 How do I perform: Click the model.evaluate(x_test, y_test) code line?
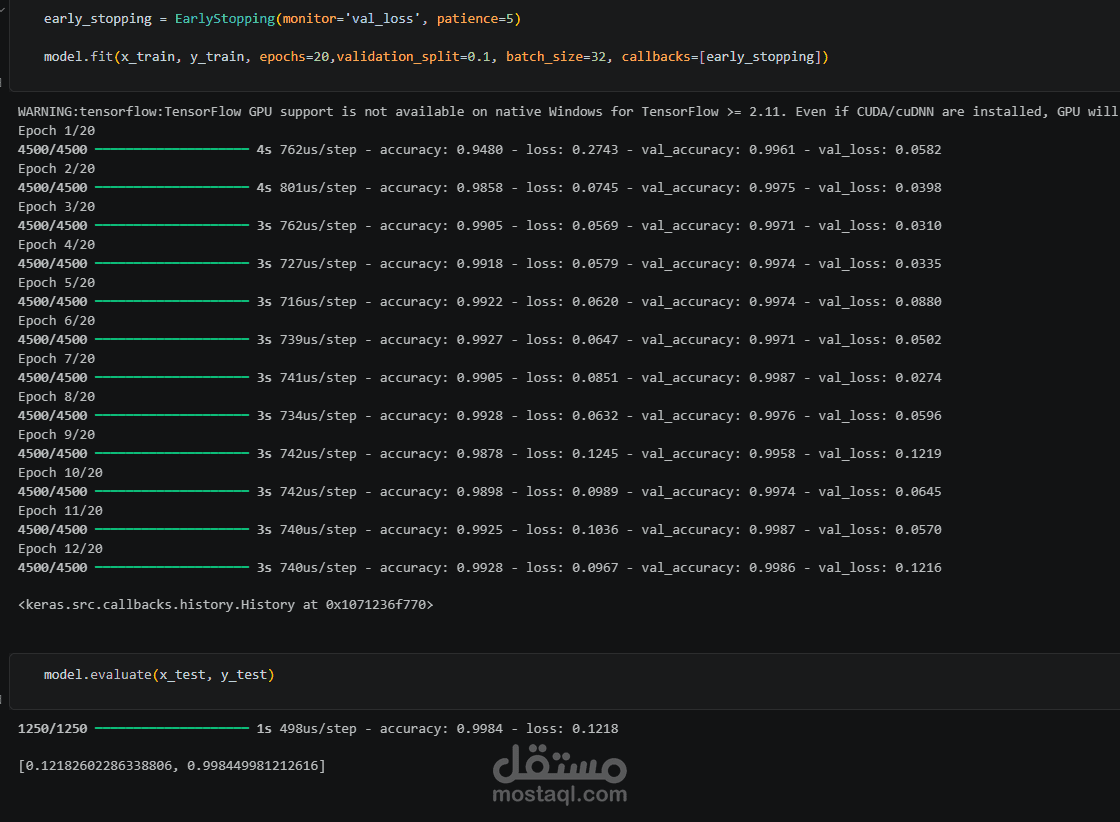(159, 675)
